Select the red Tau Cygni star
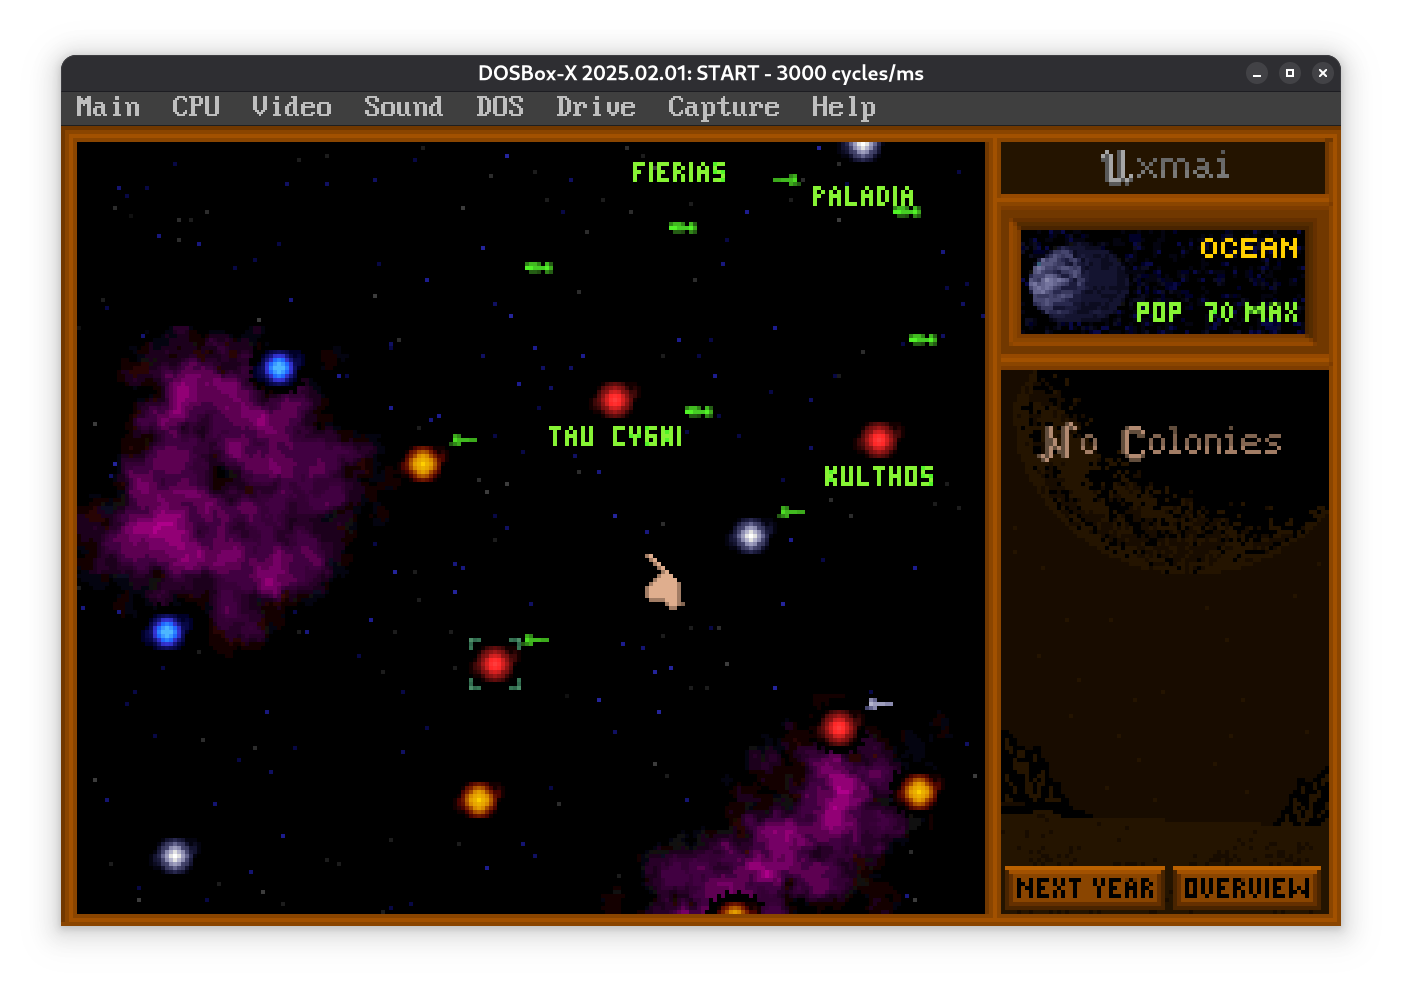This screenshot has height=993, width=1402. tap(614, 399)
